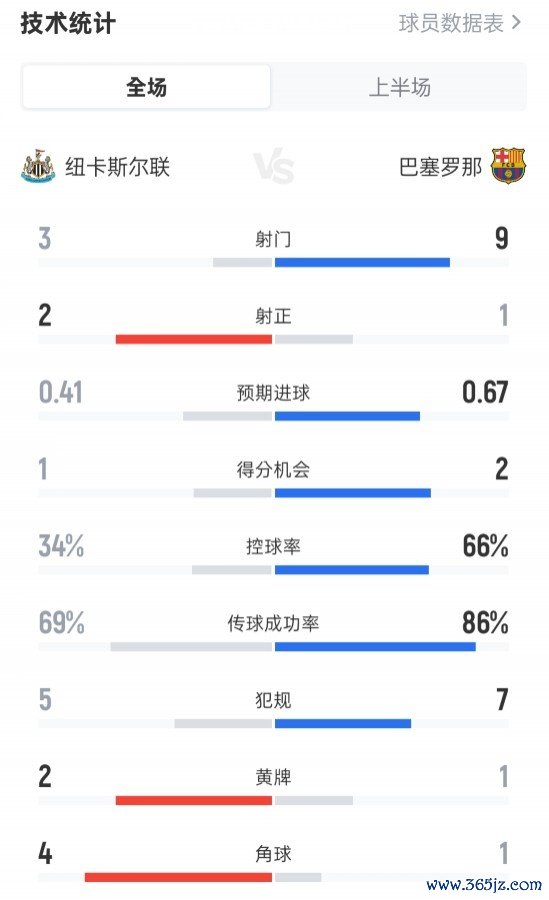549x900 pixels.
Task: Click the red 射正 shots-on-target bar
Action: click(x=194, y=339)
